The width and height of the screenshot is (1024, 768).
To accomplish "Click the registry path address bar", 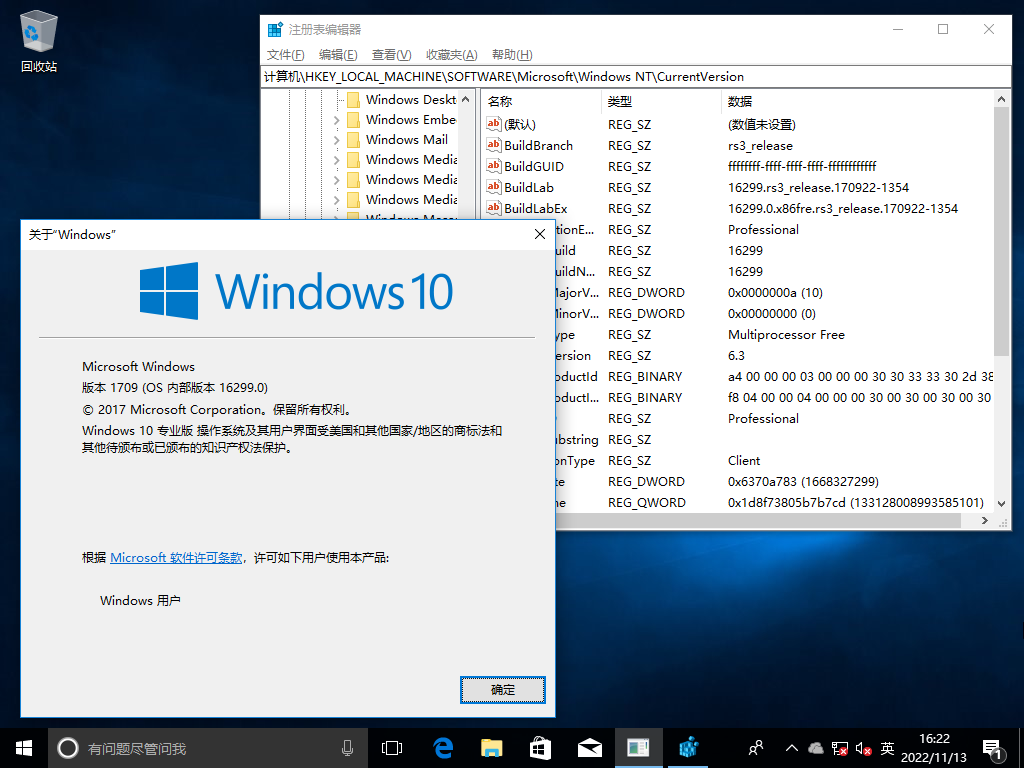I will tap(635, 77).
